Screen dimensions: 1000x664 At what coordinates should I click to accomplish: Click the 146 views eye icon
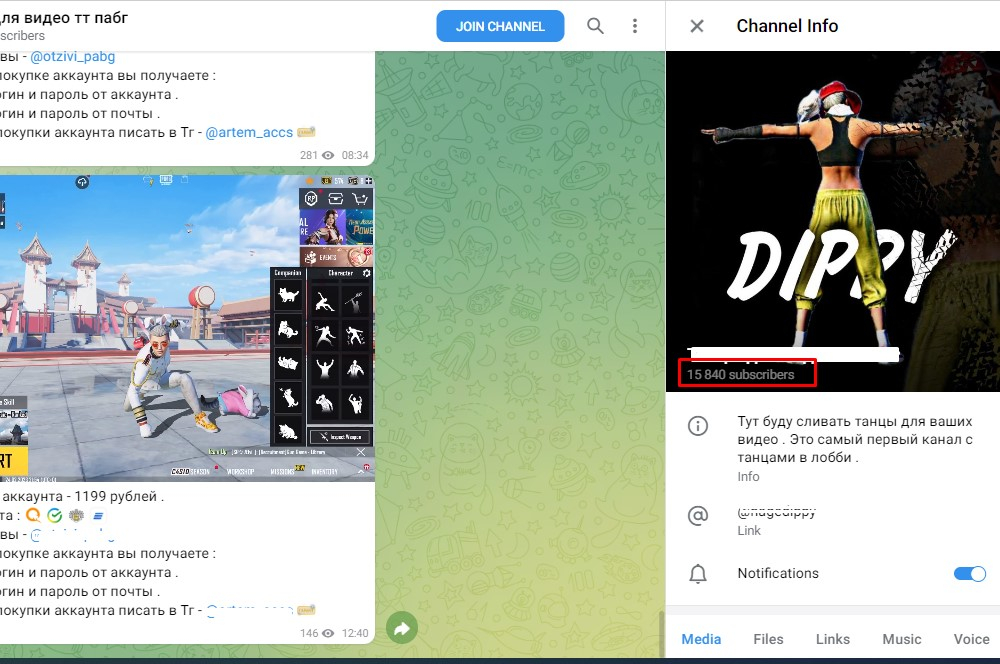coord(328,633)
